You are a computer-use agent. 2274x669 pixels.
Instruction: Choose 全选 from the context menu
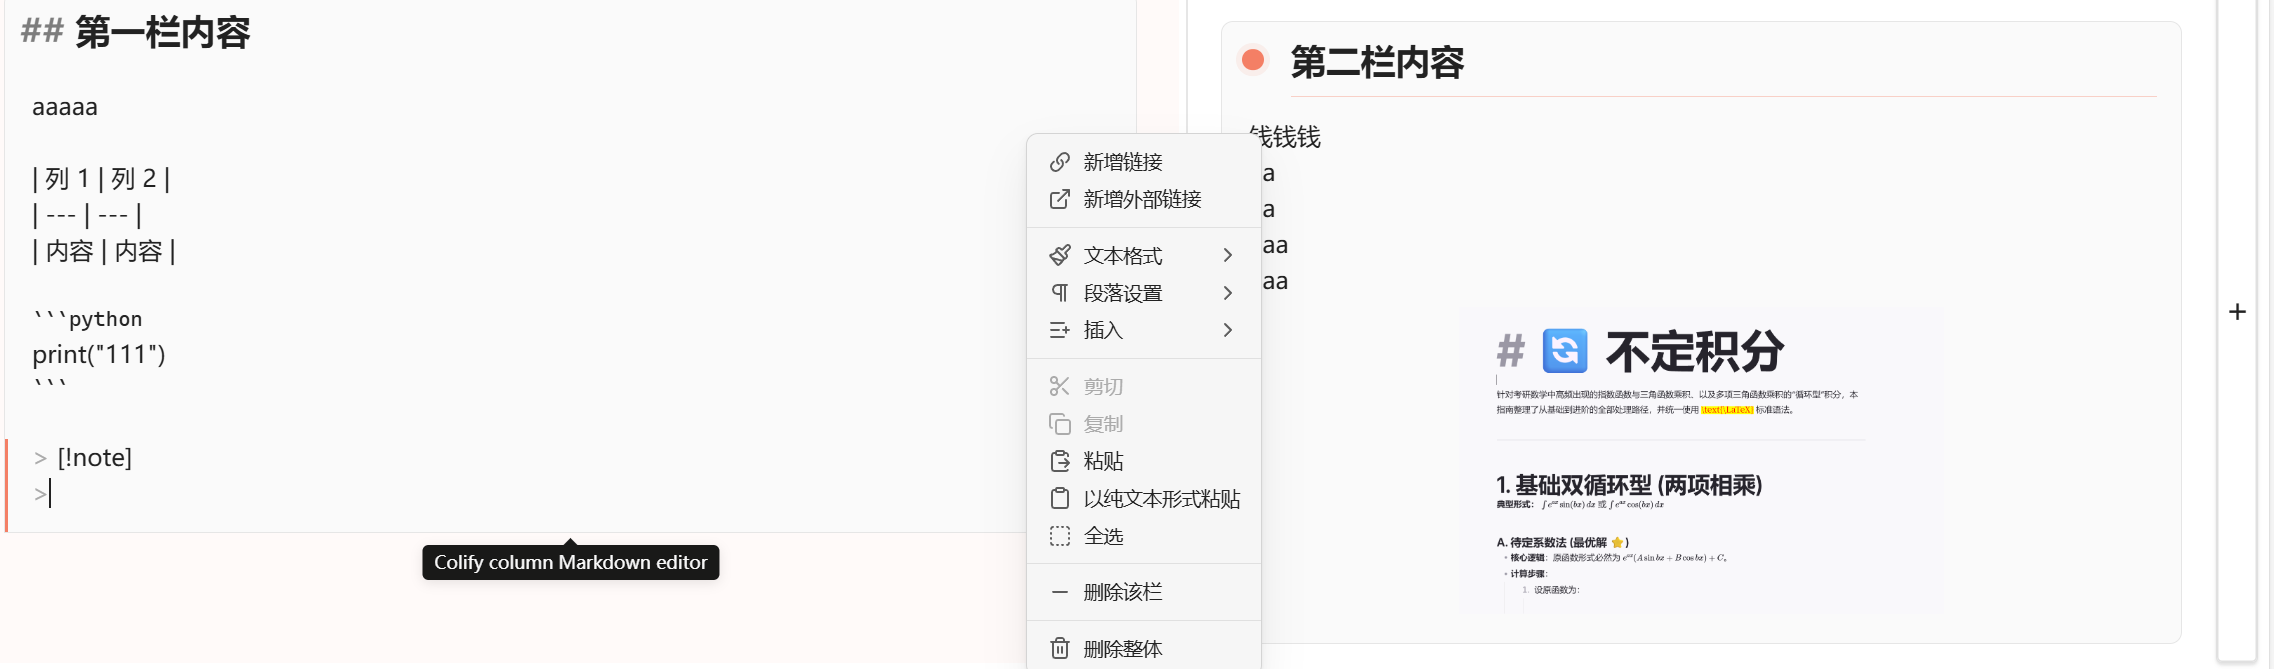[1144, 536]
